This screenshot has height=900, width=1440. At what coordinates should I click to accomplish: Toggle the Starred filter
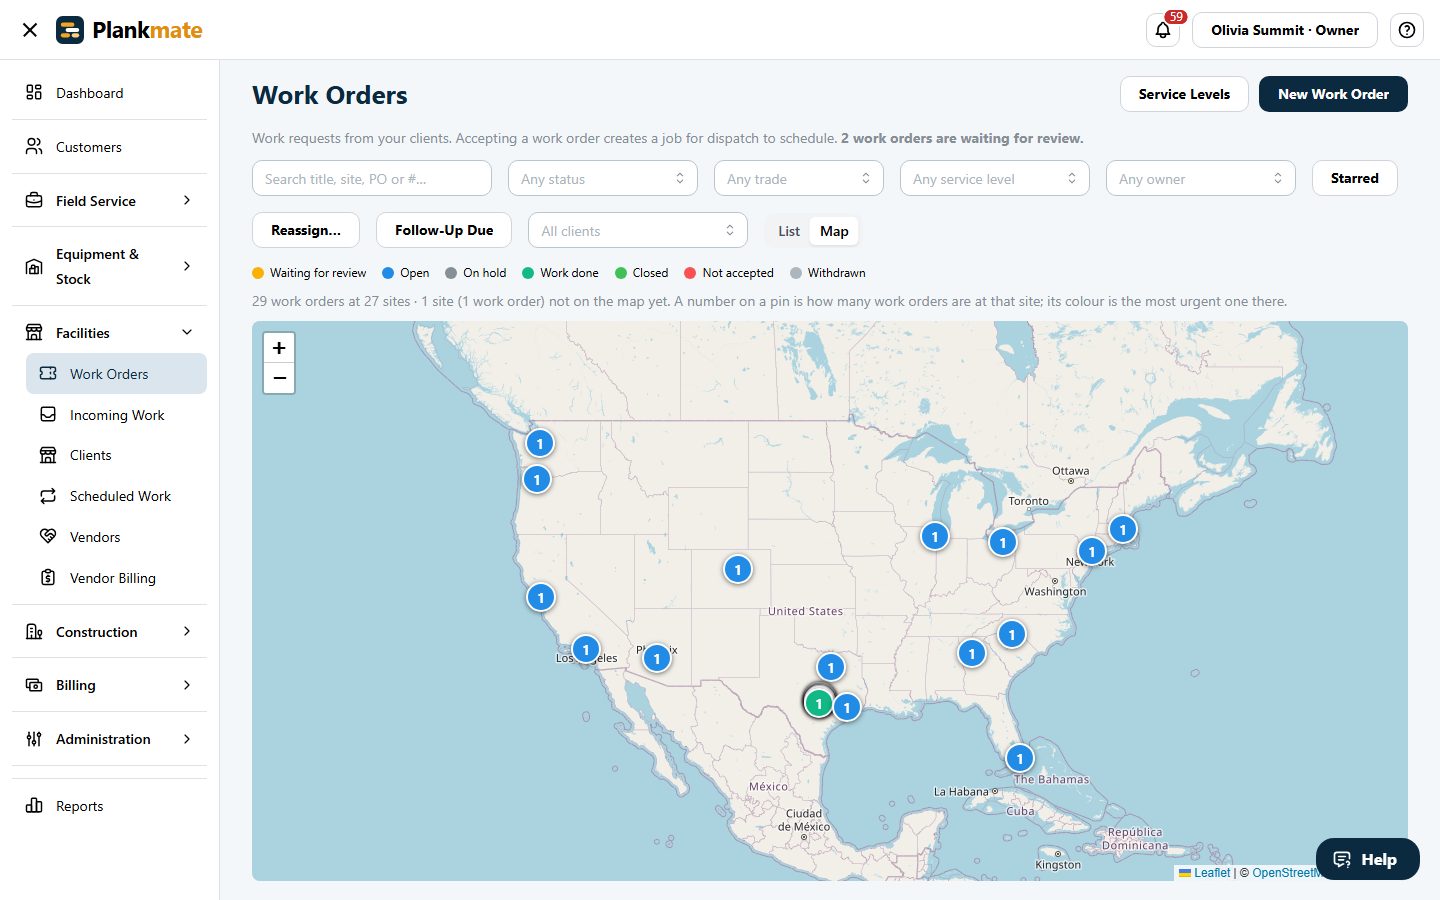tap(1354, 178)
